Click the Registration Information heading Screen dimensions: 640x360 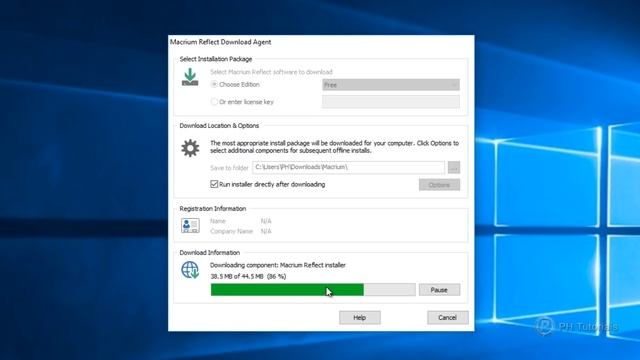click(213, 209)
